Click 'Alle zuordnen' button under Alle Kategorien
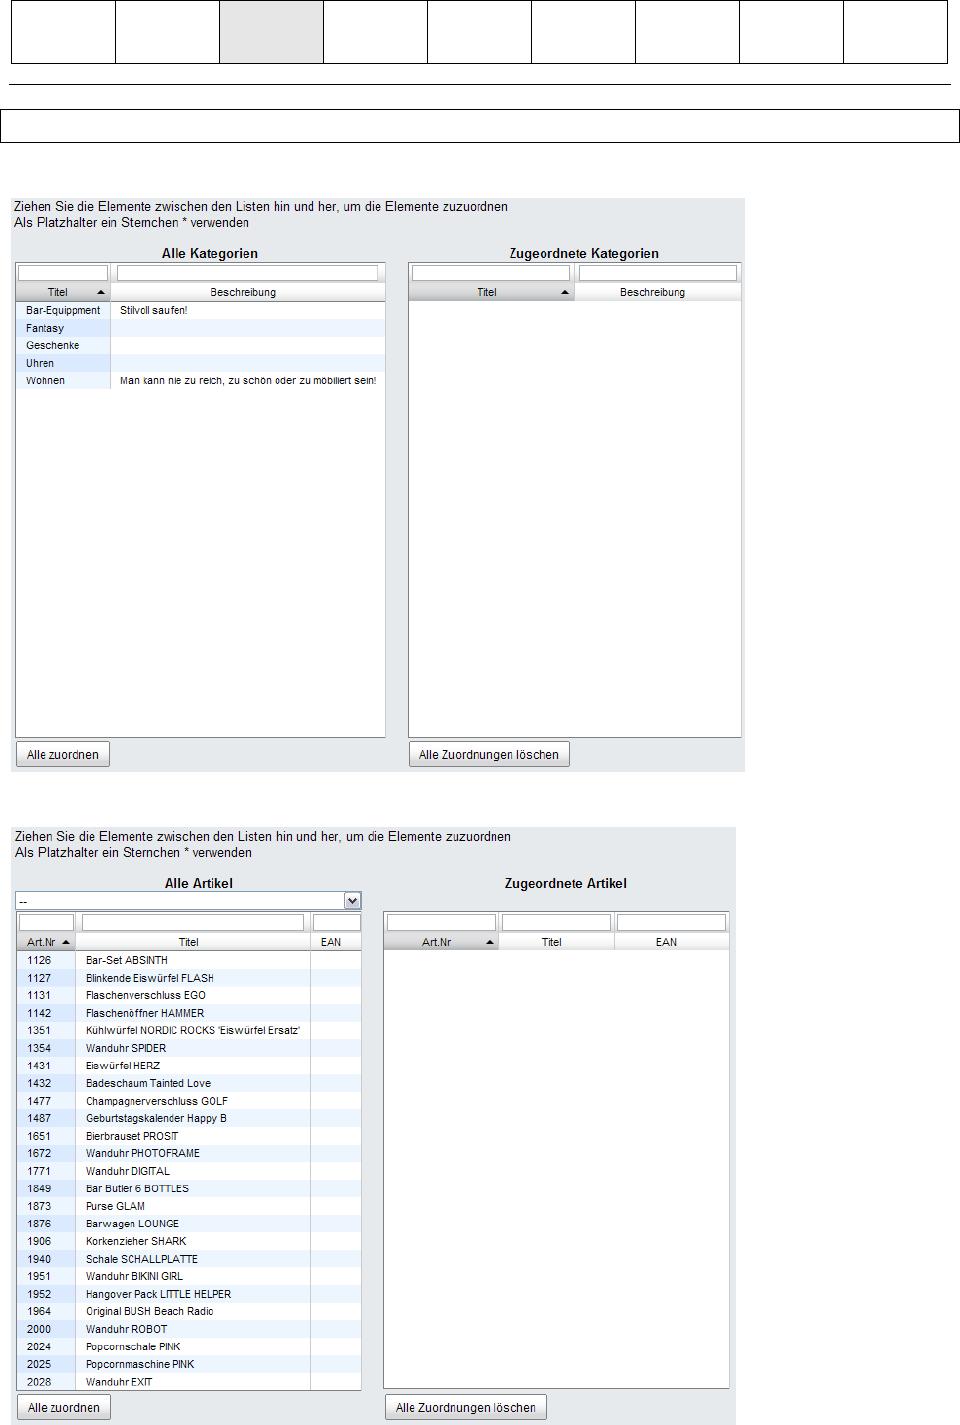This screenshot has height=1425, width=960. tap(63, 754)
